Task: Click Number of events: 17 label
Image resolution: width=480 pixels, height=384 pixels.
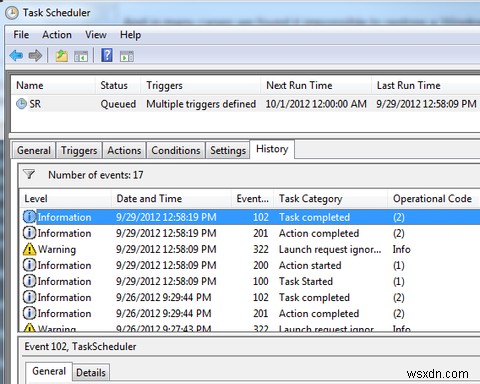Action: tap(96, 175)
